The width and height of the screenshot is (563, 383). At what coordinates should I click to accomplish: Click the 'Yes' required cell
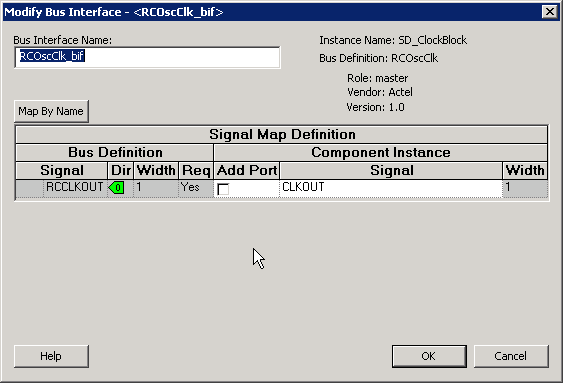click(x=196, y=188)
